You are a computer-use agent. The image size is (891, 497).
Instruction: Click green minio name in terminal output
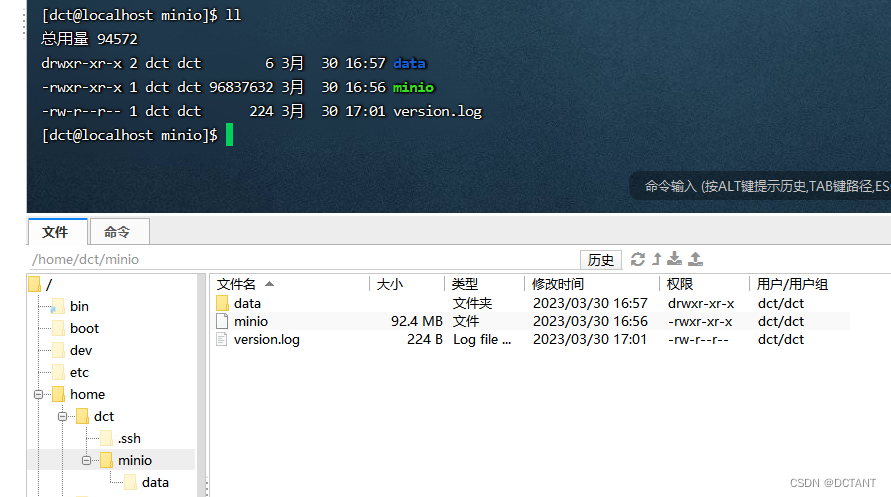click(414, 87)
